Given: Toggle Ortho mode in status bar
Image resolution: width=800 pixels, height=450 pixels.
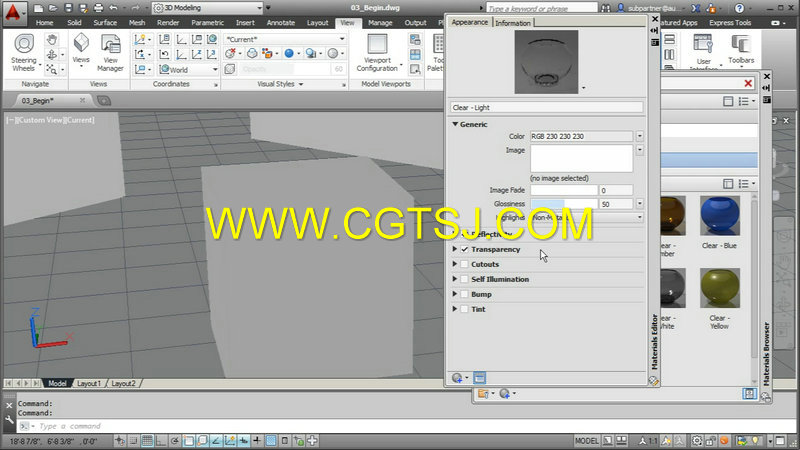Looking at the screenshot, I should click(x=160, y=440).
